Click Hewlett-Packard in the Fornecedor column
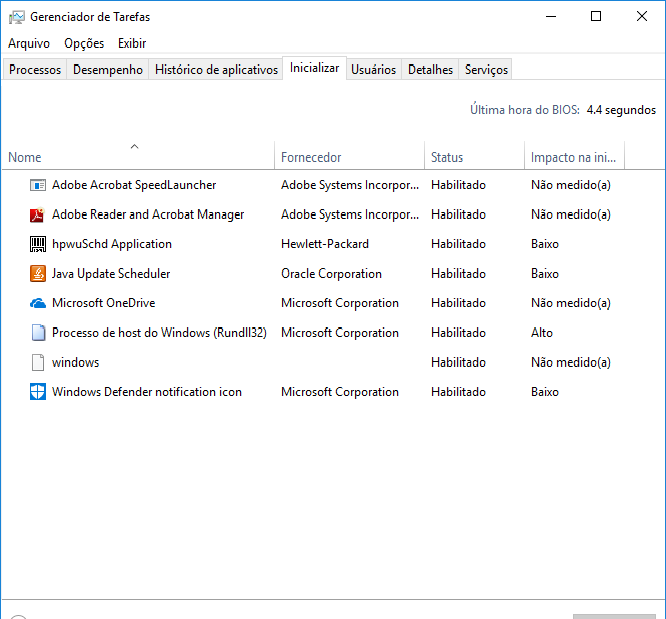The width and height of the screenshot is (666, 619). pyautogui.click(x=325, y=244)
